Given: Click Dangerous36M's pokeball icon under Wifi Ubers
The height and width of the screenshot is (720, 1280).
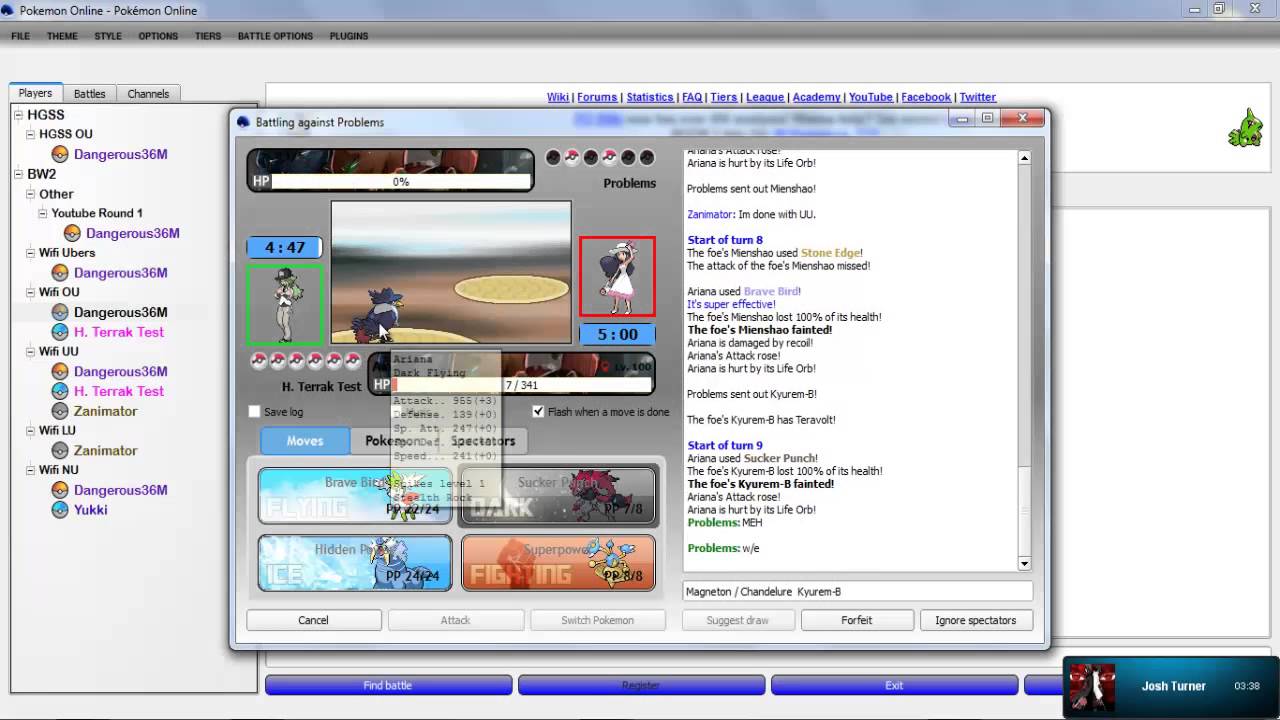Looking at the screenshot, I should pyautogui.click(x=60, y=273).
